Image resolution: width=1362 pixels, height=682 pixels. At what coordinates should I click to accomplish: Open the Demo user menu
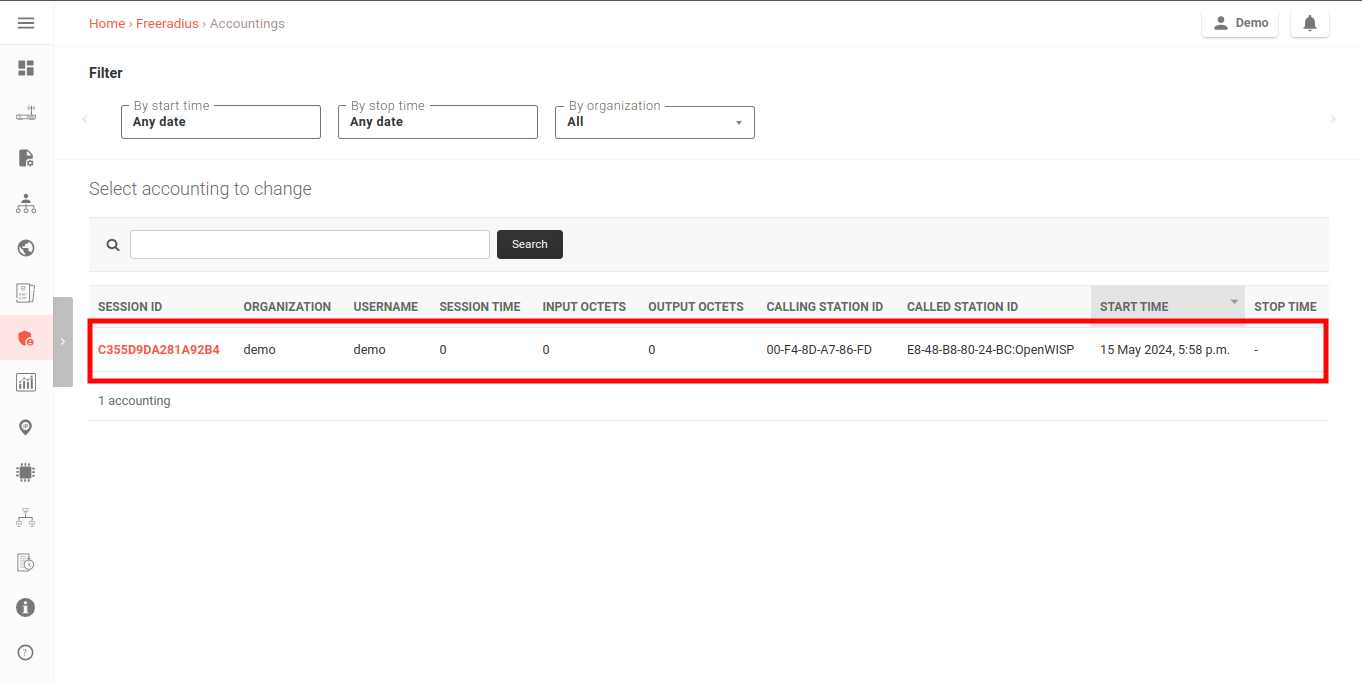coord(1240,22)
